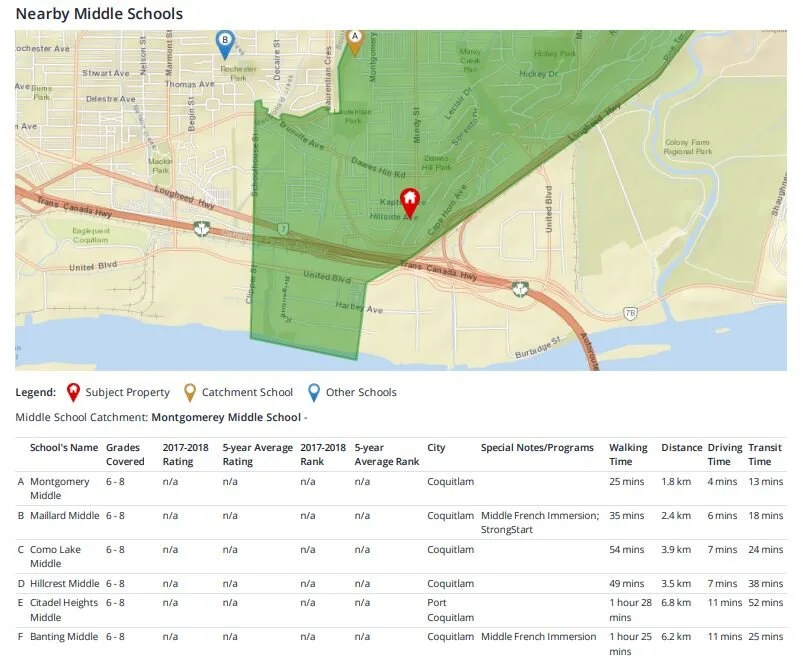
Task: Click the Other Schools legend label
Action: (361, 392)
